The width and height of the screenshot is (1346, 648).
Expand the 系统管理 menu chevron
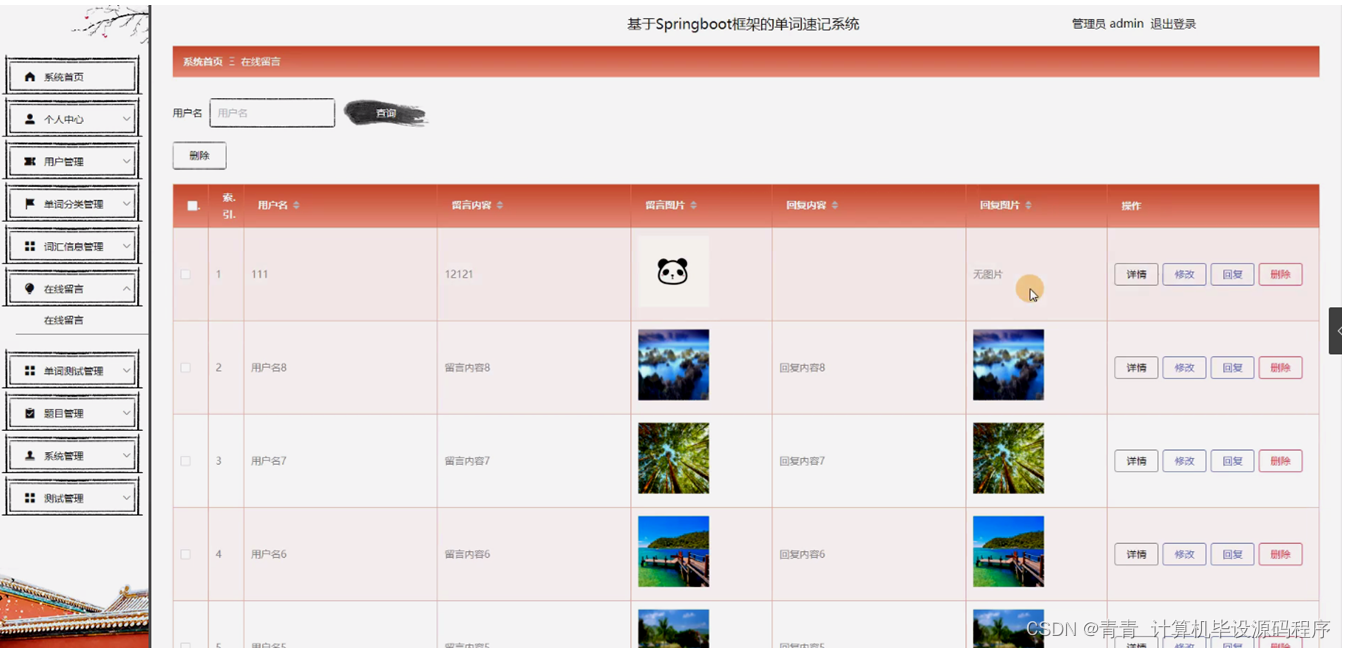[126, 455]
